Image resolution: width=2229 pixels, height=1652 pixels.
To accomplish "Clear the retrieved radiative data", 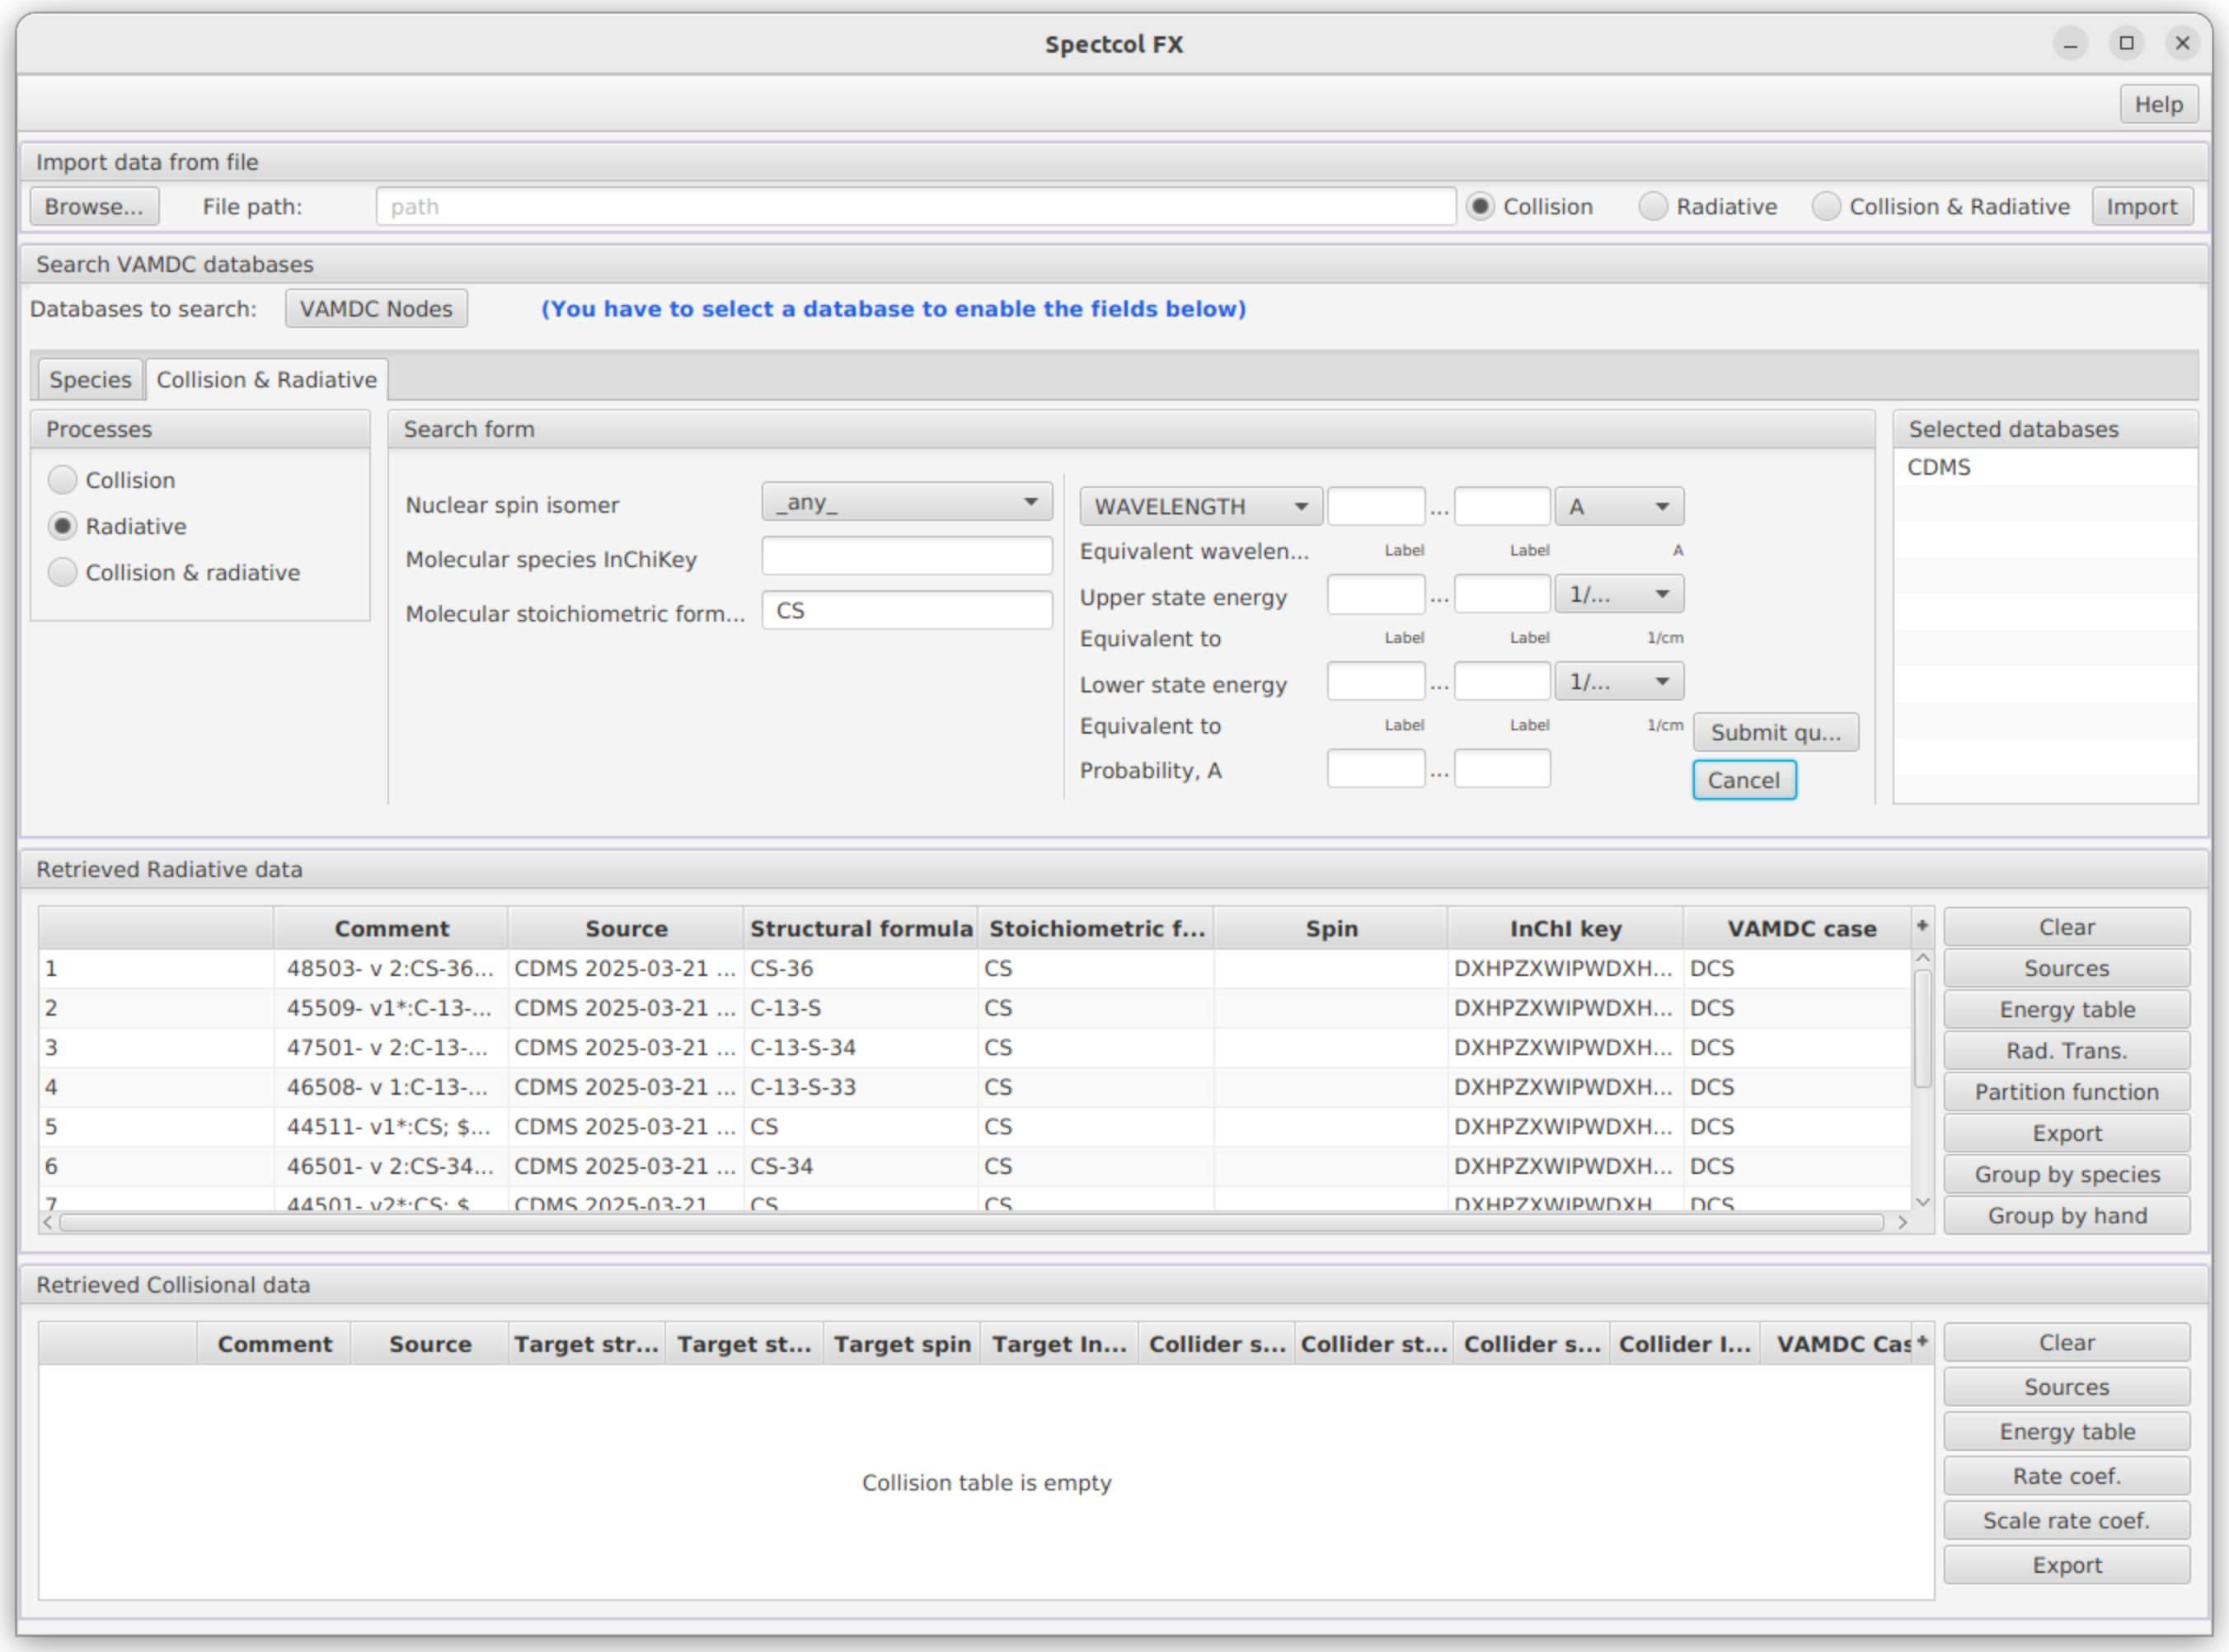I will click(2066, 927).
